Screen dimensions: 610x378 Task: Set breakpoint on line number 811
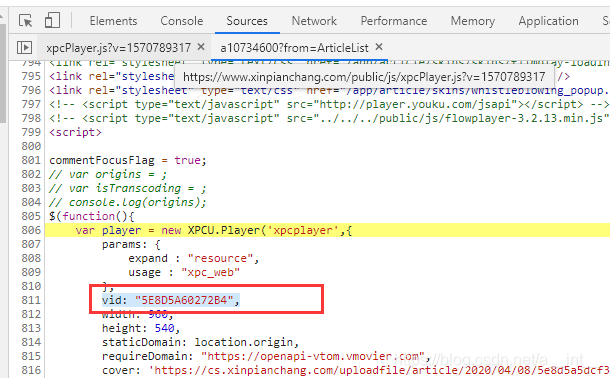[31, 300]
